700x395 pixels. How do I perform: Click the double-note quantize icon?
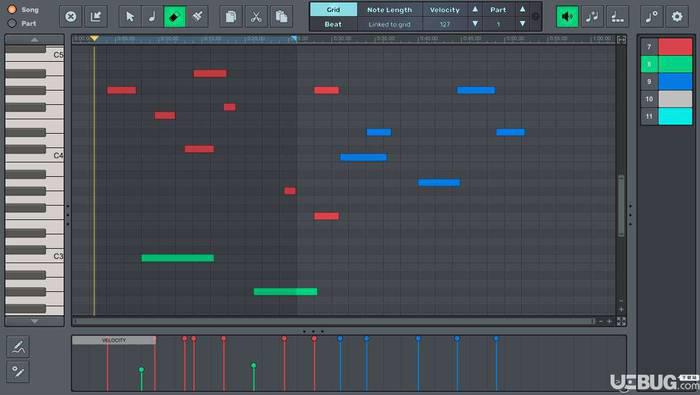pos(592,17)
